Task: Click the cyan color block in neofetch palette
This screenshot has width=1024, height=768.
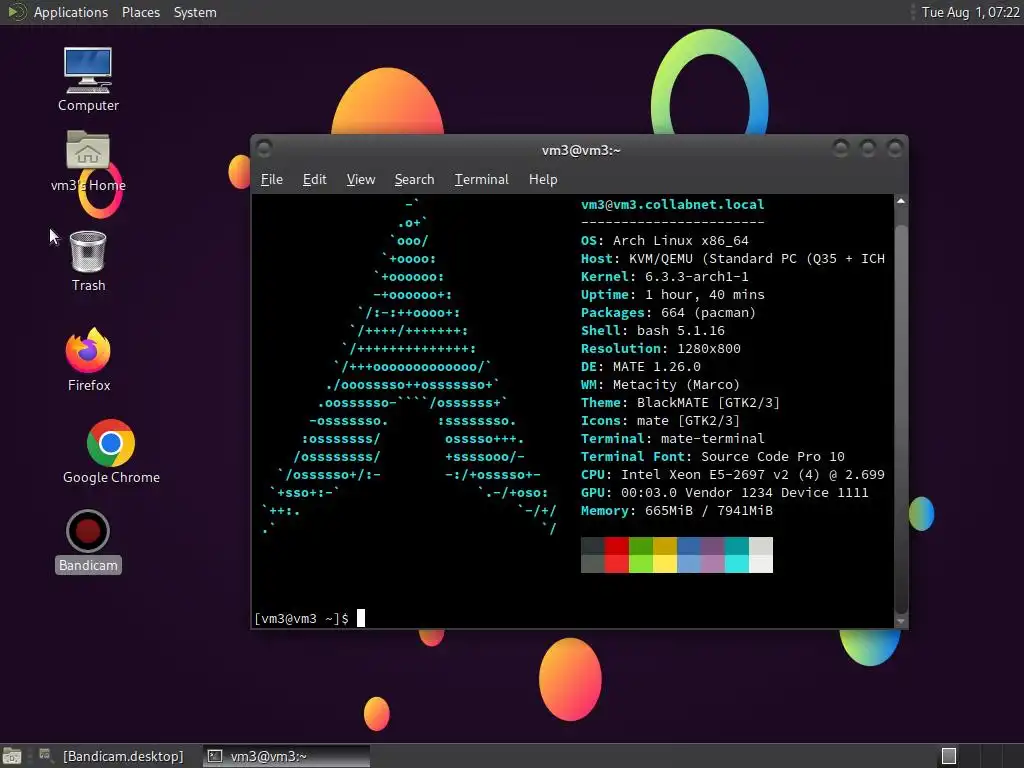Action: tap(737, 554)
